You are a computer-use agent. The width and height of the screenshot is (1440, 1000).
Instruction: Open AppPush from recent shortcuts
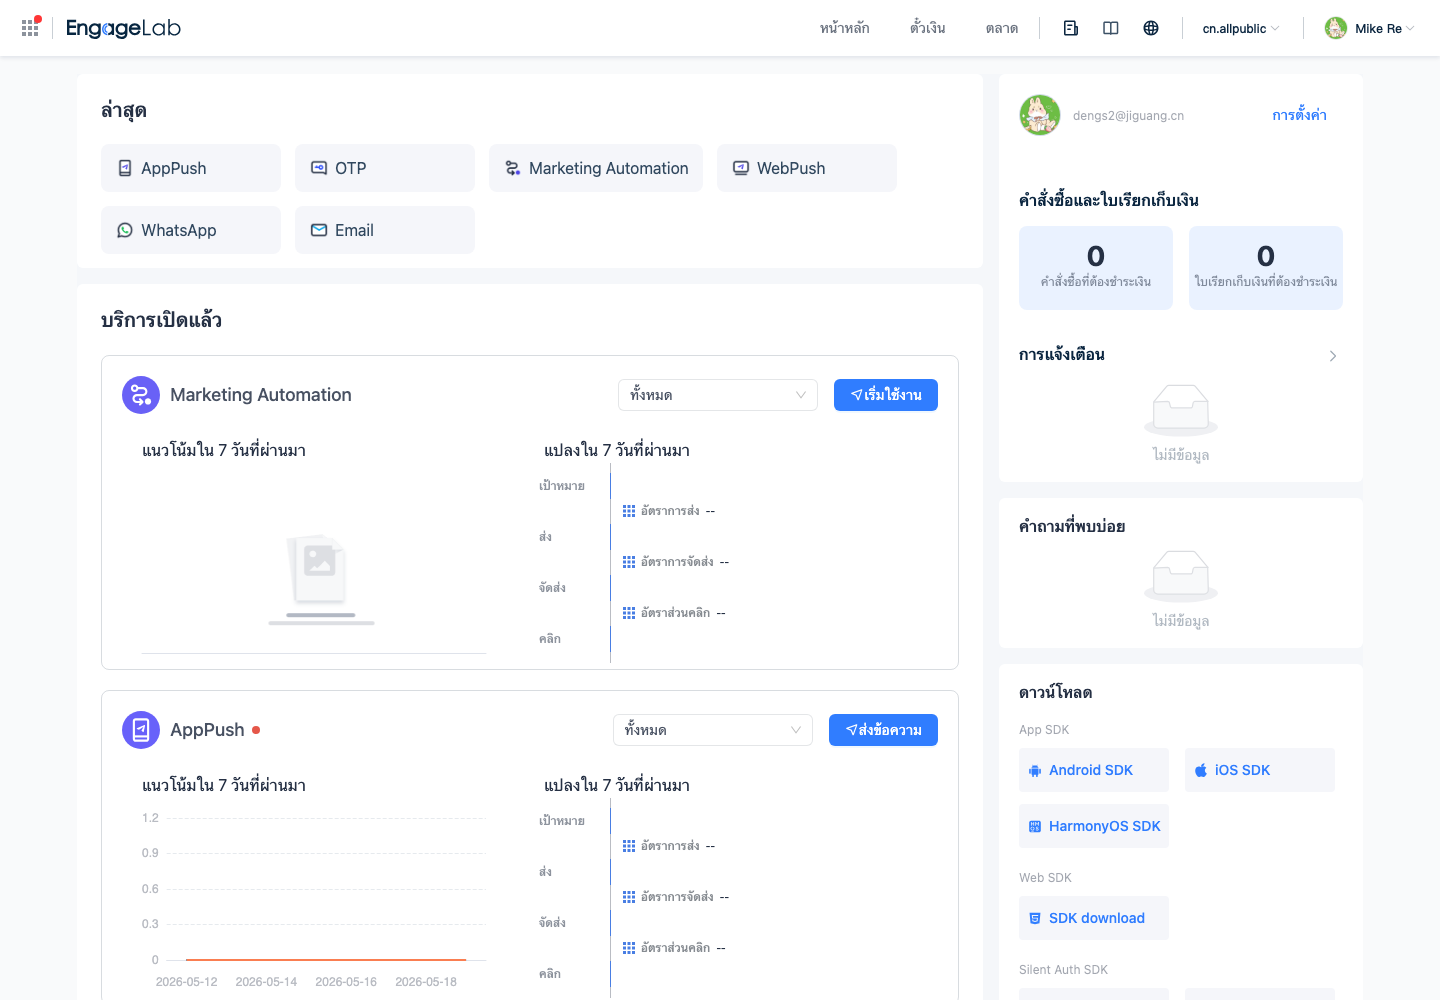pyautogui.click(x=191, y=168)
